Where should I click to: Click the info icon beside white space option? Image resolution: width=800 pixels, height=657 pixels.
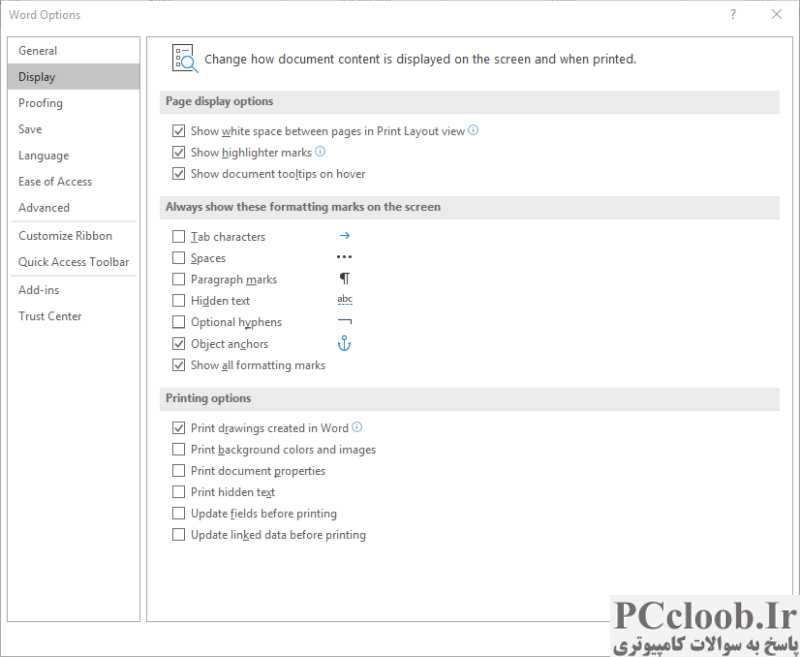click(473, 130)
